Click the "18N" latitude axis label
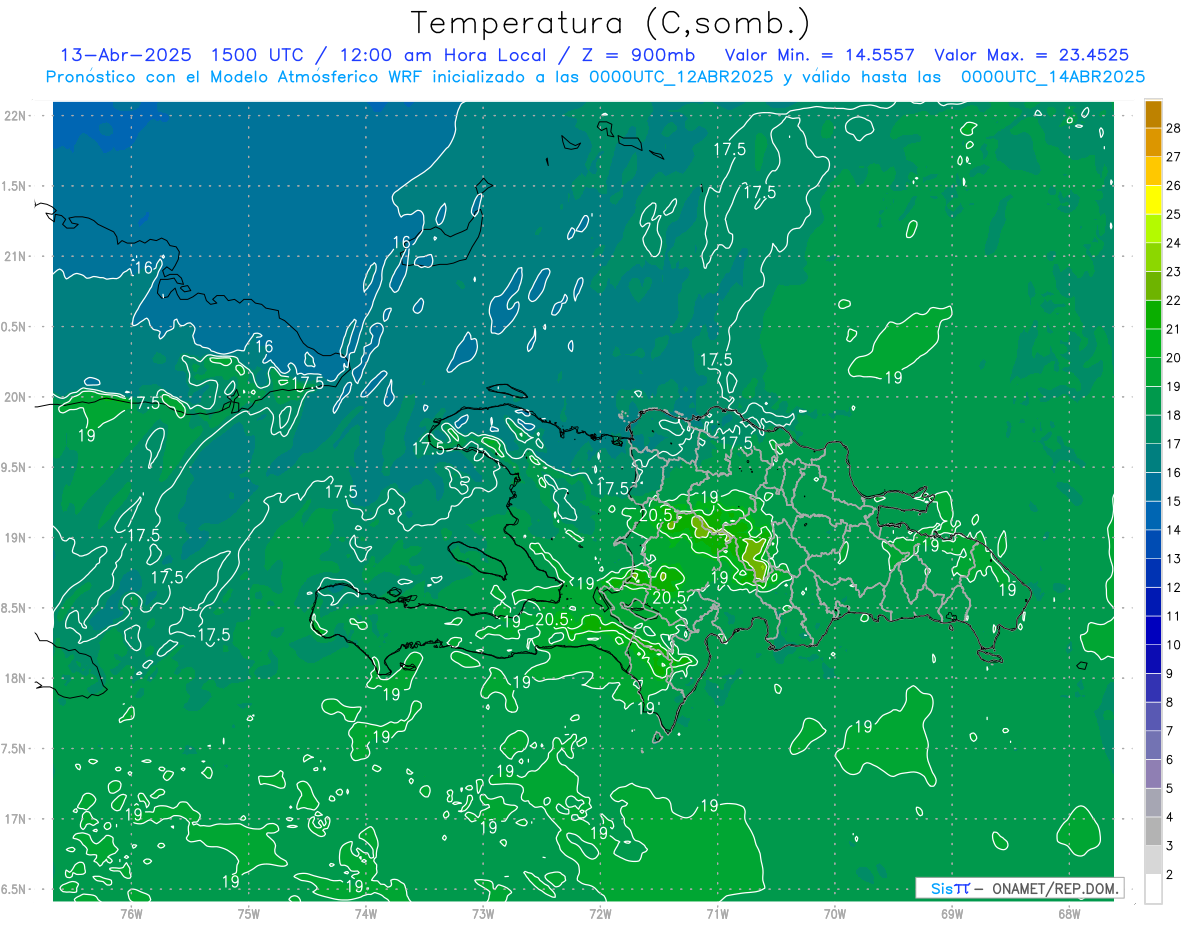This screenshot has height=927, width=1200. [15, 678]
